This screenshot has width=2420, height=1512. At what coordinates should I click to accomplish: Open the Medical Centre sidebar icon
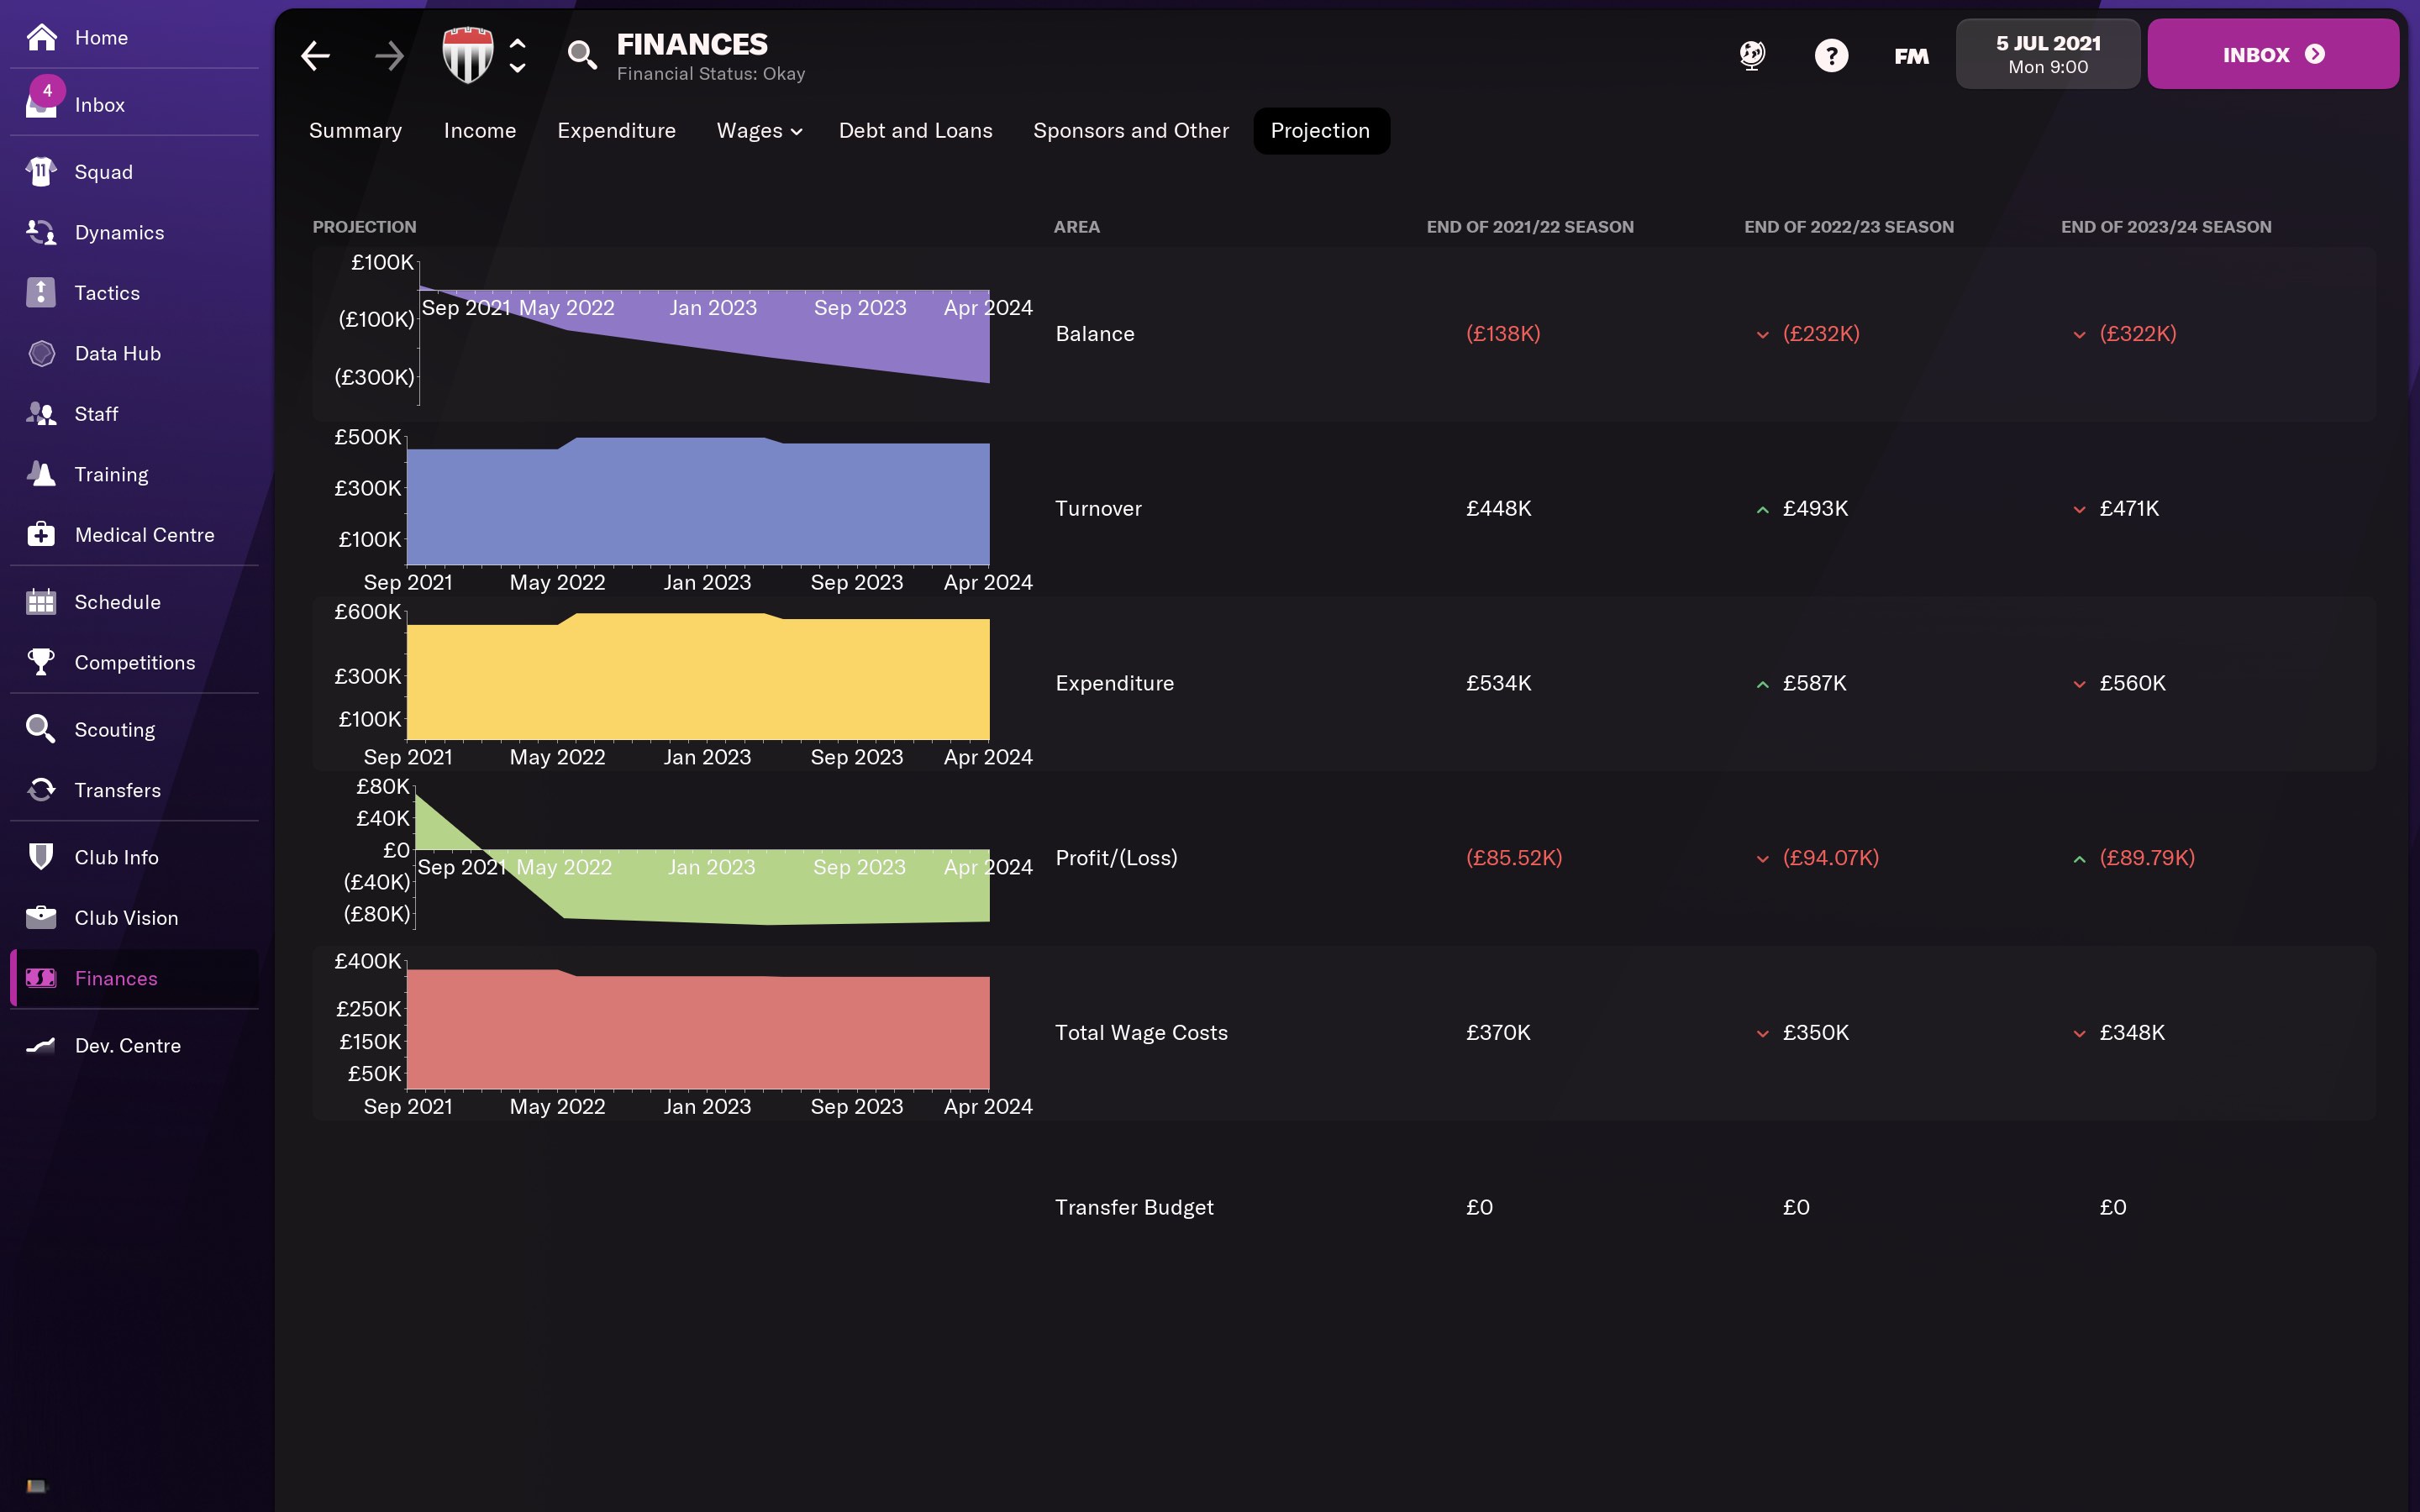coord(41,535)
